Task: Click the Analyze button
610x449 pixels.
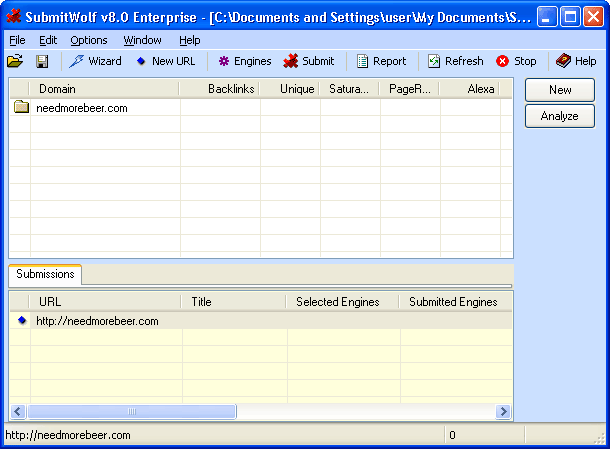Action: tap(560, 116)
